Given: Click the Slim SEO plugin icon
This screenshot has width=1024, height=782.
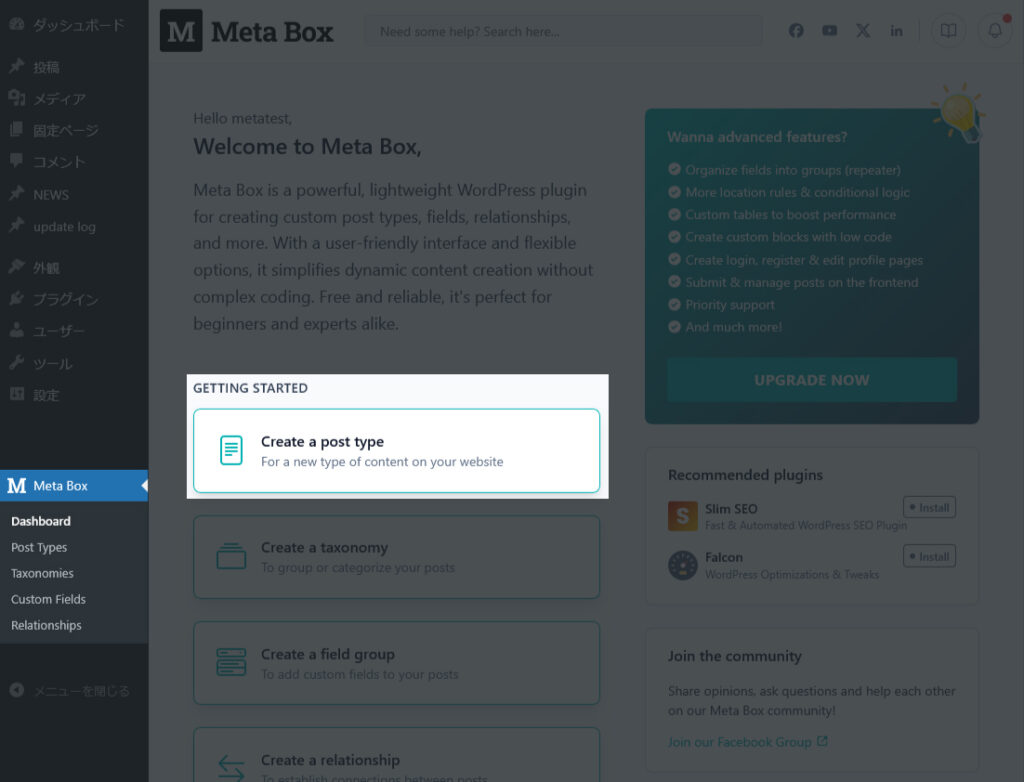Looking at the screenshot, I should [x=682, y=516].
